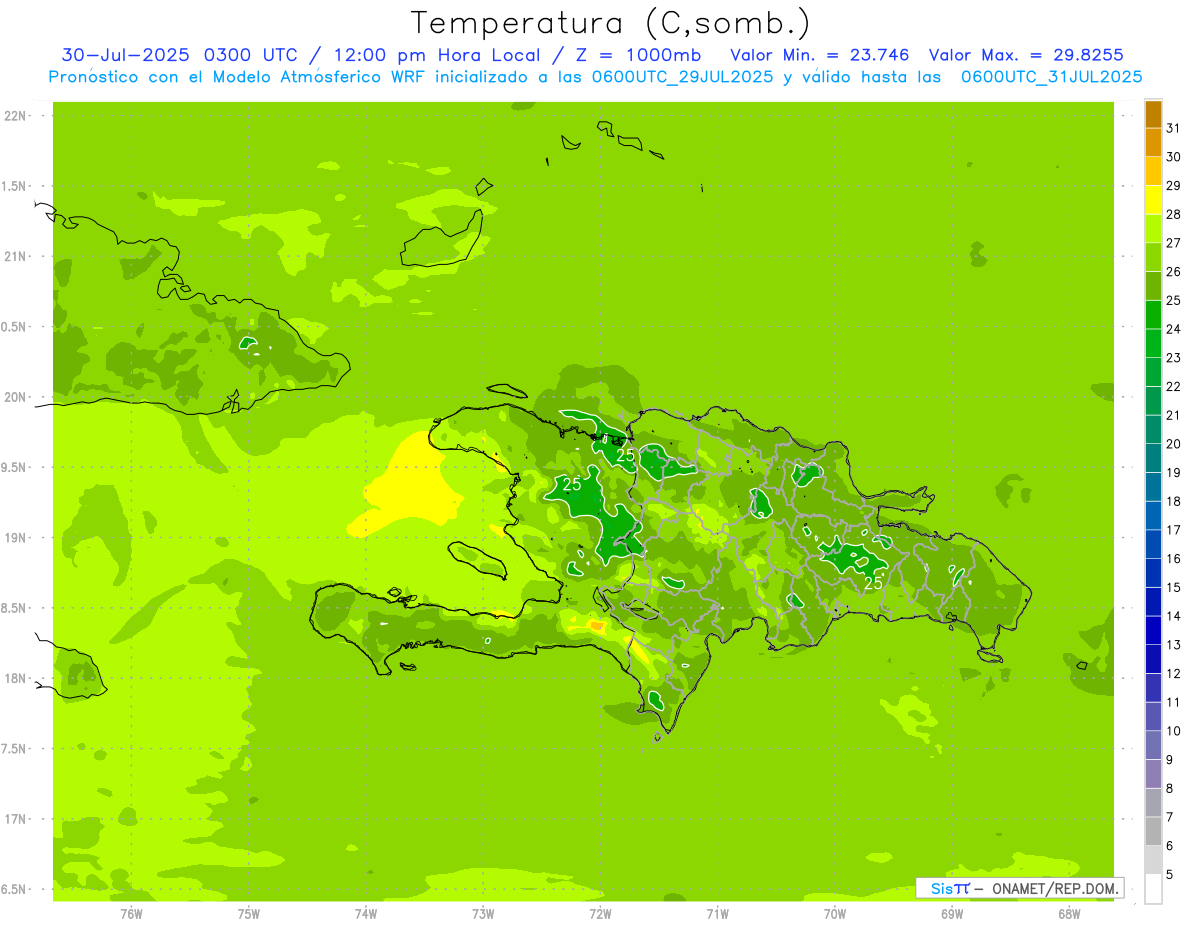Image resolution: width=1200 pixels, height=927 pixels.
Task: Click the "75W" longitude axis label
Action: 249,913
